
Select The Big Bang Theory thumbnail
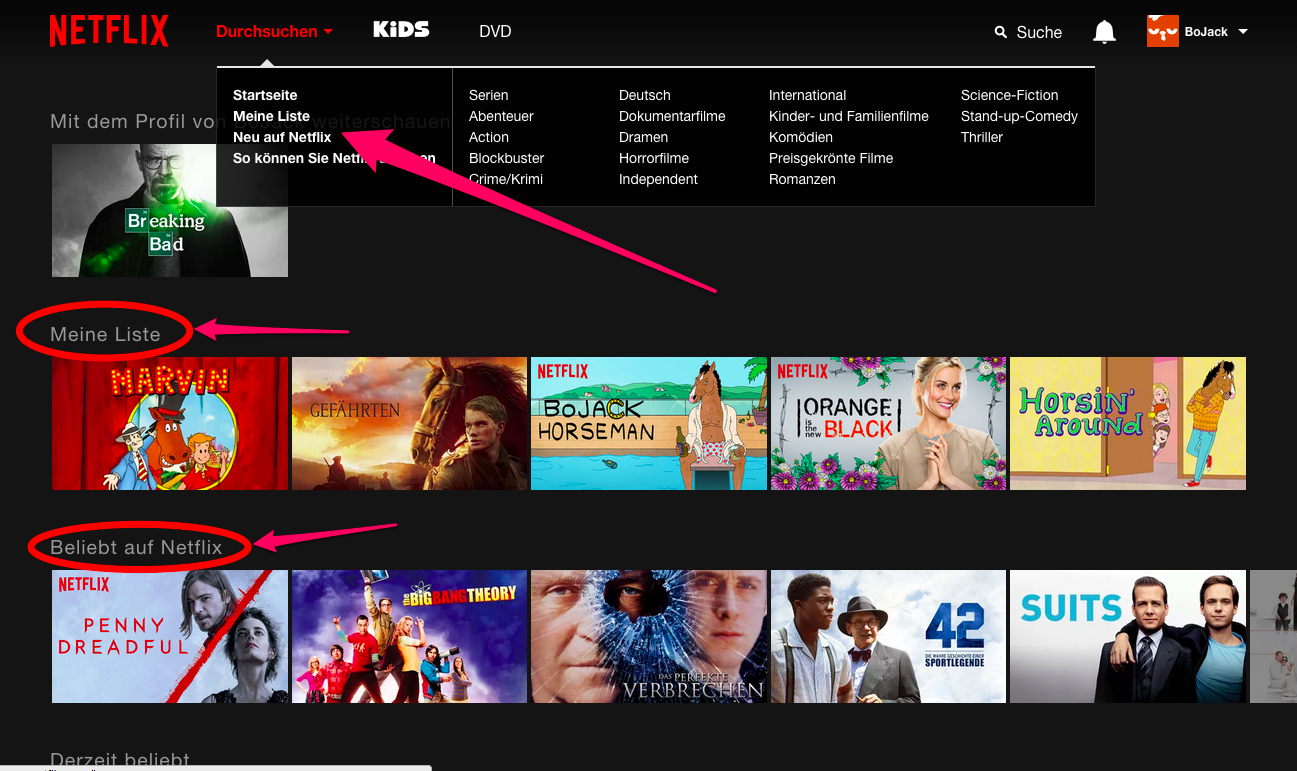pyautogui.click(x=409, y=636)
